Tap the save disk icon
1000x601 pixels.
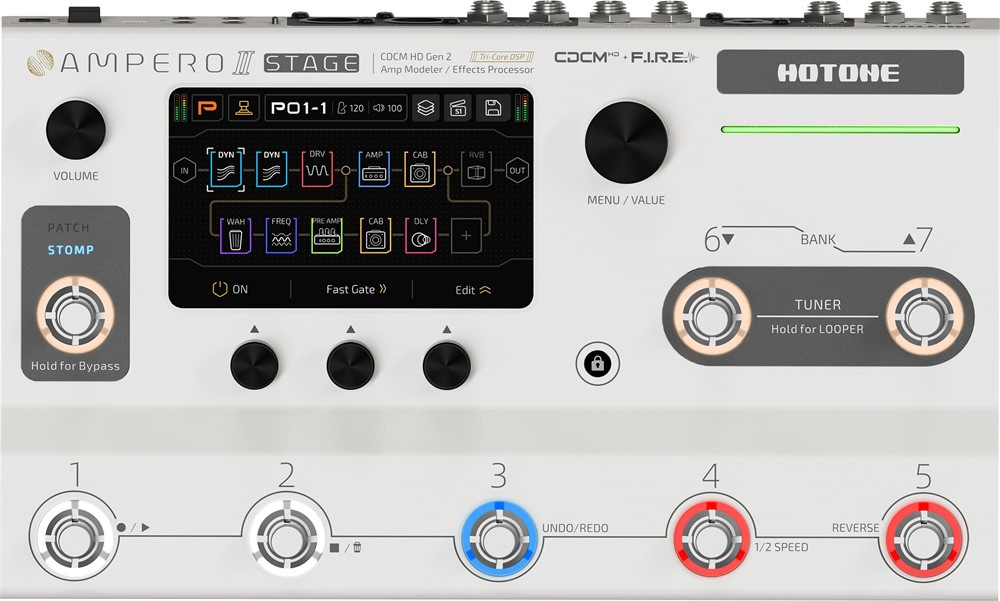coord(492,108)
